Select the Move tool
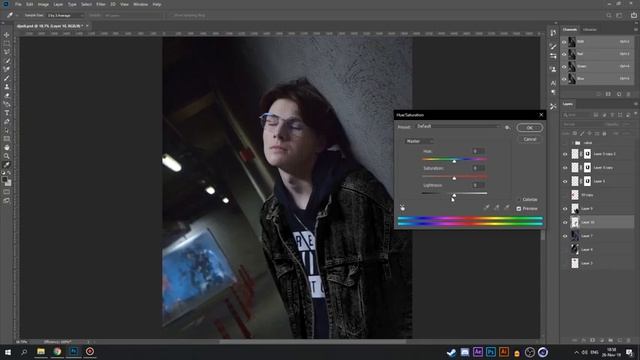The image size is (640, 360). tap(7, 35)
